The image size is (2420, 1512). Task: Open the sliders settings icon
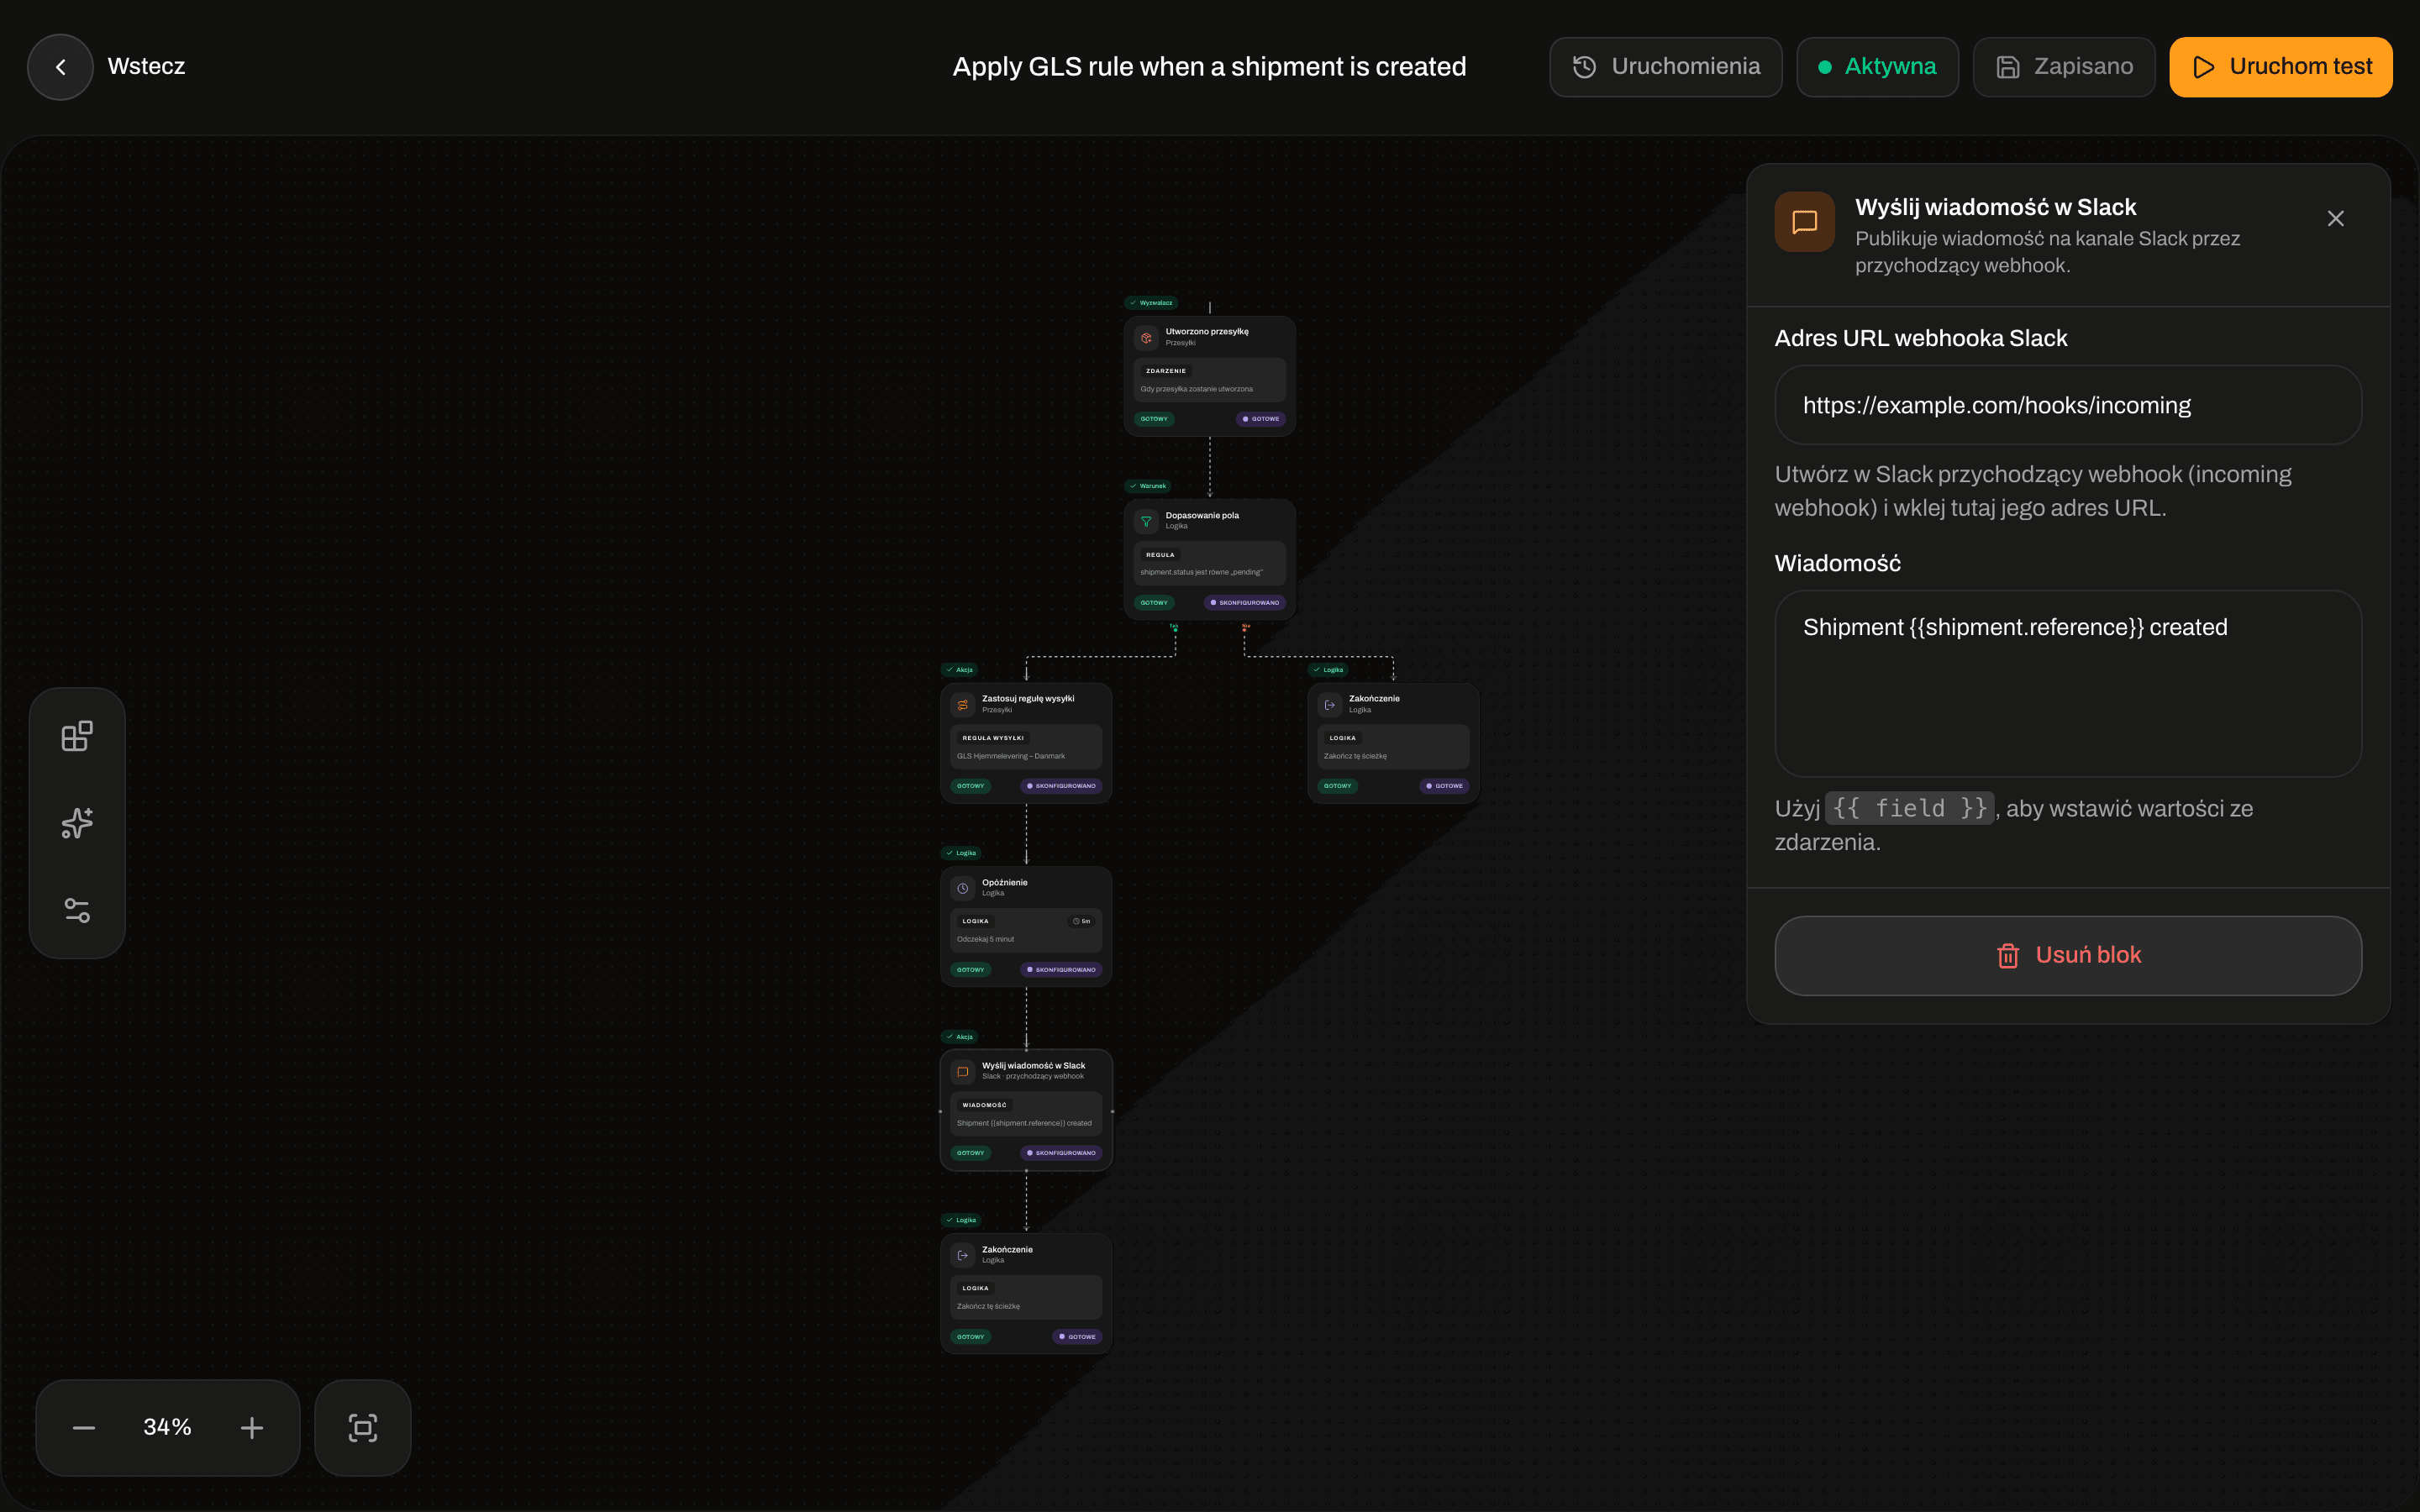pyautogui.click(x=77, y=910)
